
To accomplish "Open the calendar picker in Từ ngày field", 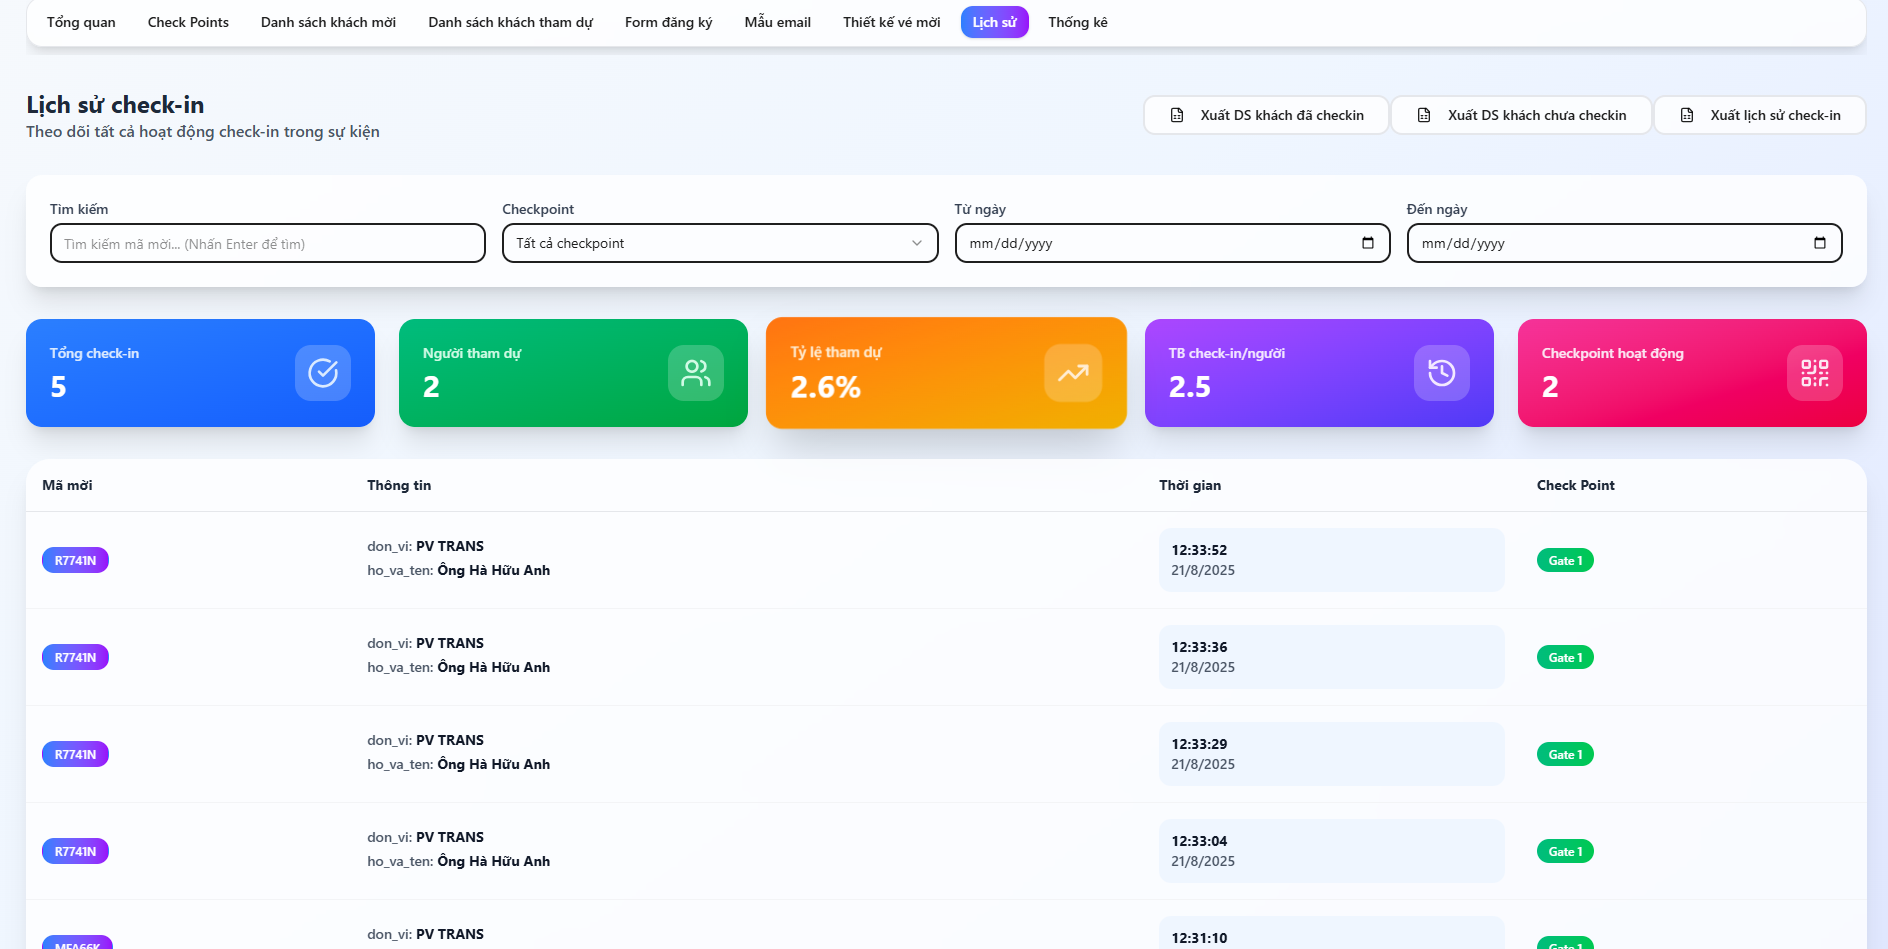I will coord(1369,242).
